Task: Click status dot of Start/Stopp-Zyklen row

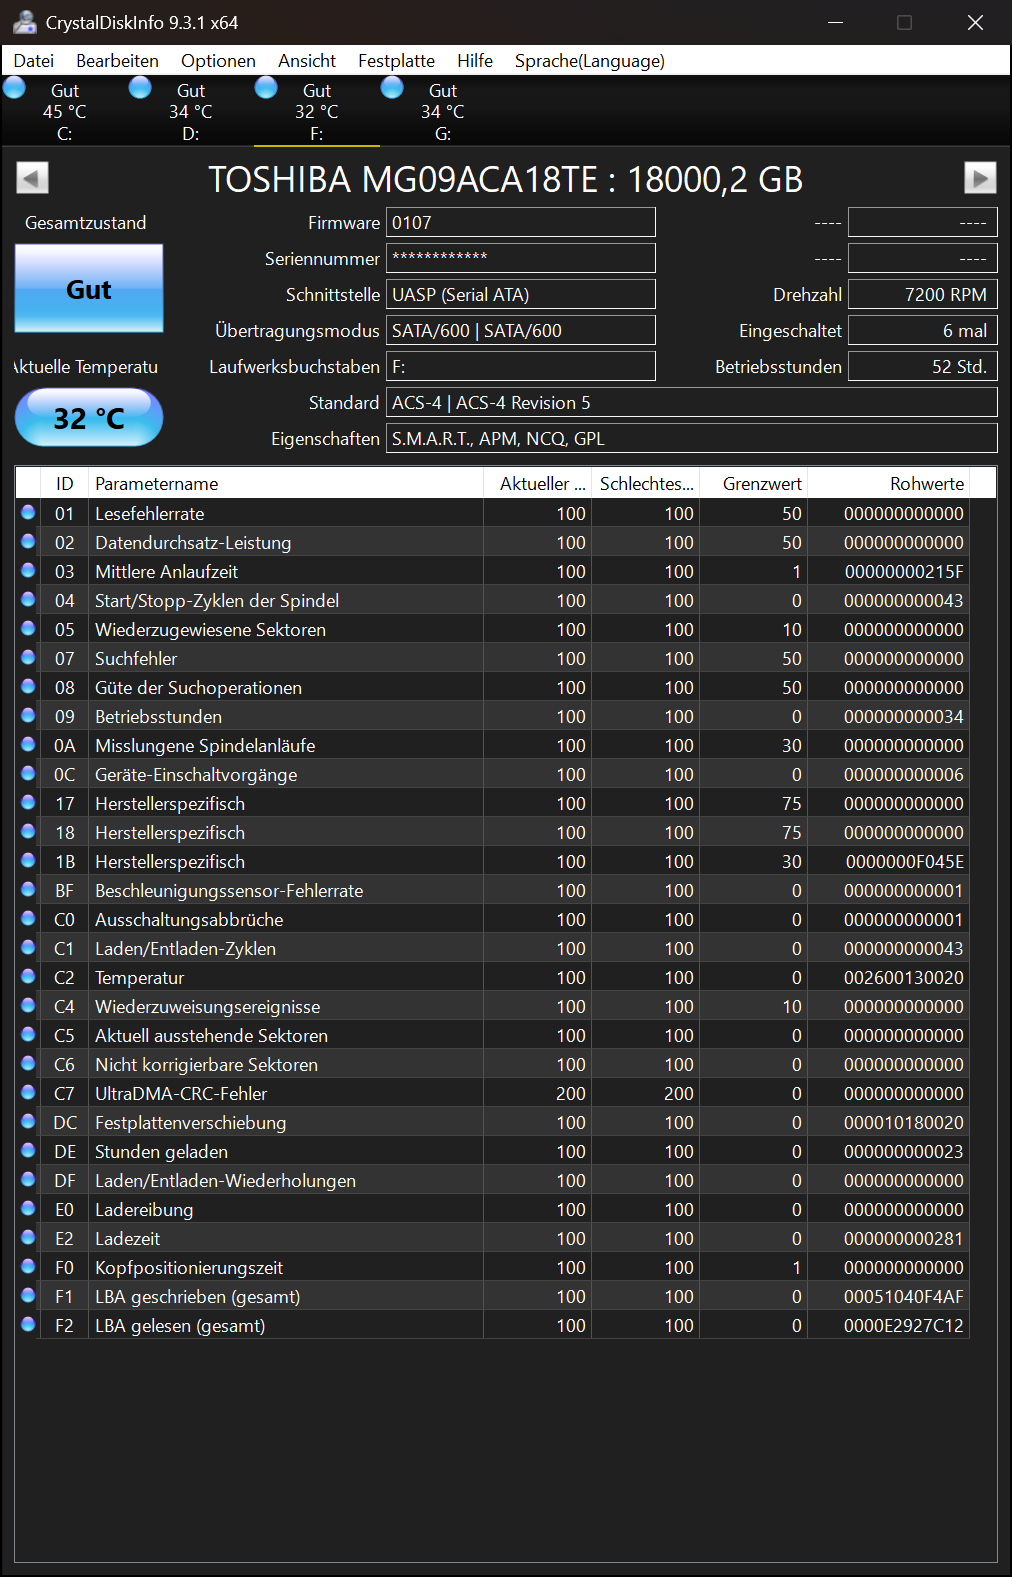Action: coord(28,599)
